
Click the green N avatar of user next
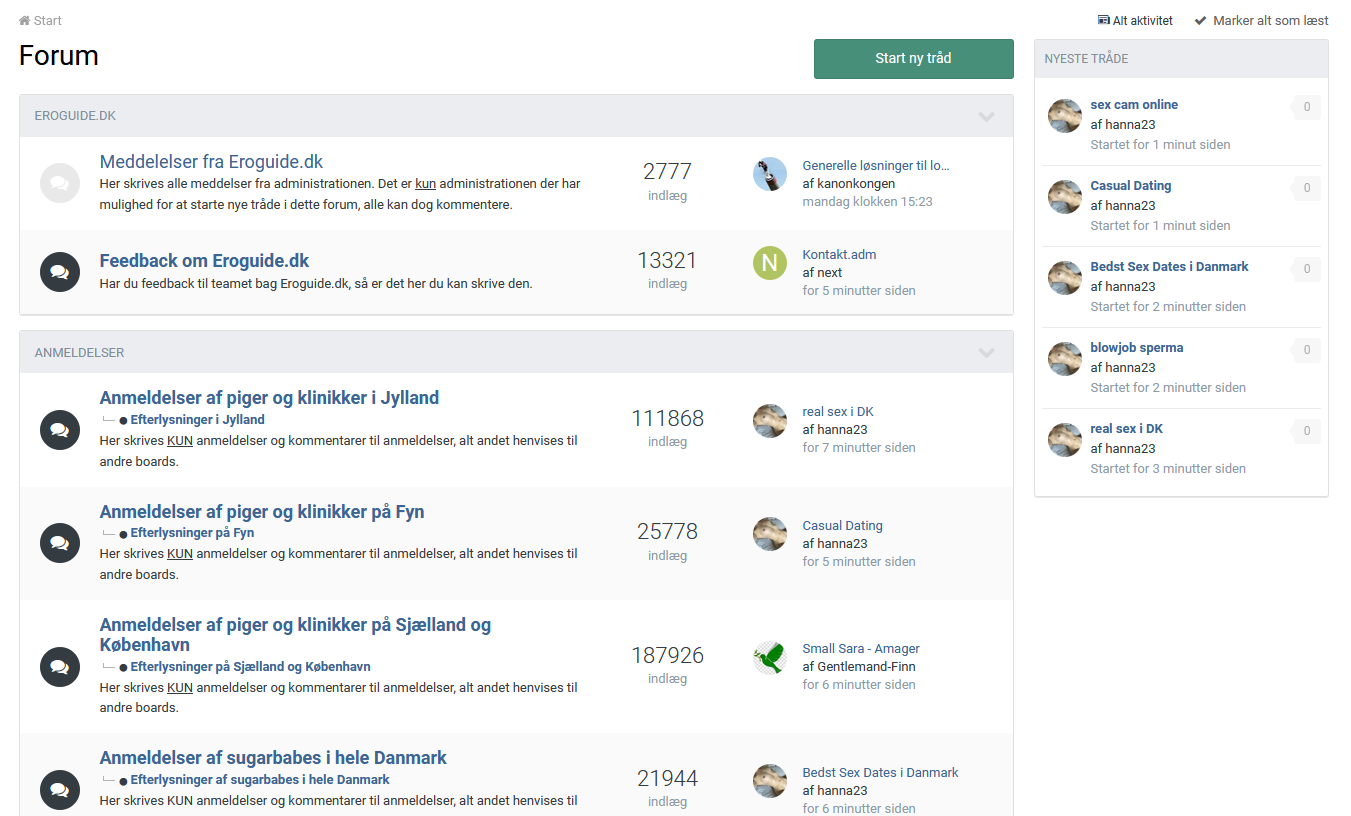pyautogui.click(x=769, y=263)
